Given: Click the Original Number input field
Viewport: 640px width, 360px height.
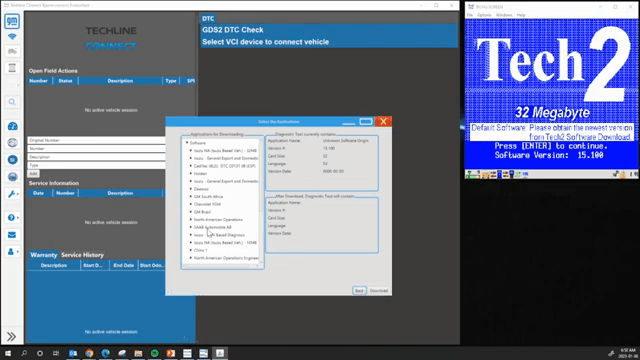Looking at the screenshot, I should [x=96, y=140].
